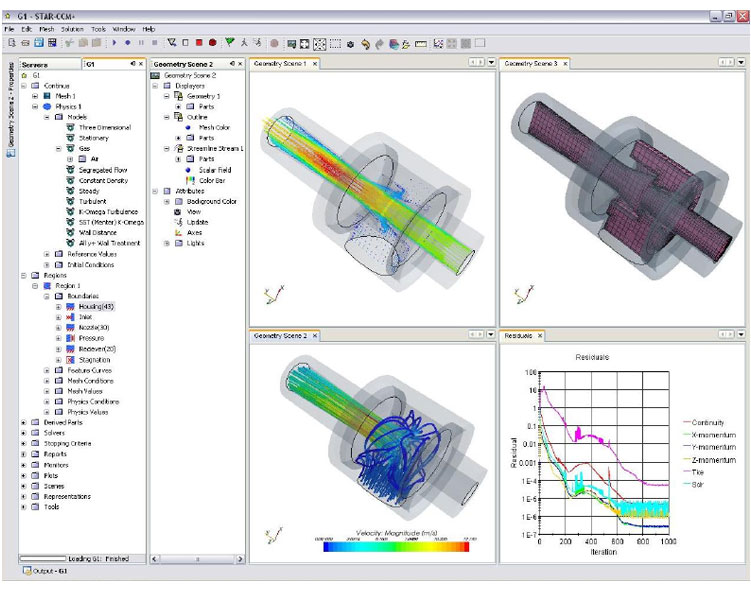The width and height of the screenshot is (751, 600).
Task: Expand the Reference Values folder
Action: [x=46, y=254]
